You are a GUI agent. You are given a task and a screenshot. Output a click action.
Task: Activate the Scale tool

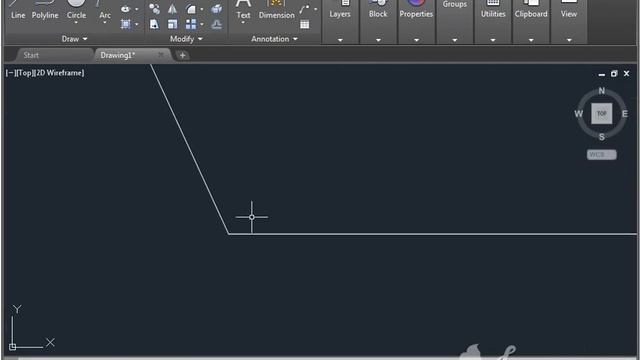pyautogui.click(x=173, y=24)
